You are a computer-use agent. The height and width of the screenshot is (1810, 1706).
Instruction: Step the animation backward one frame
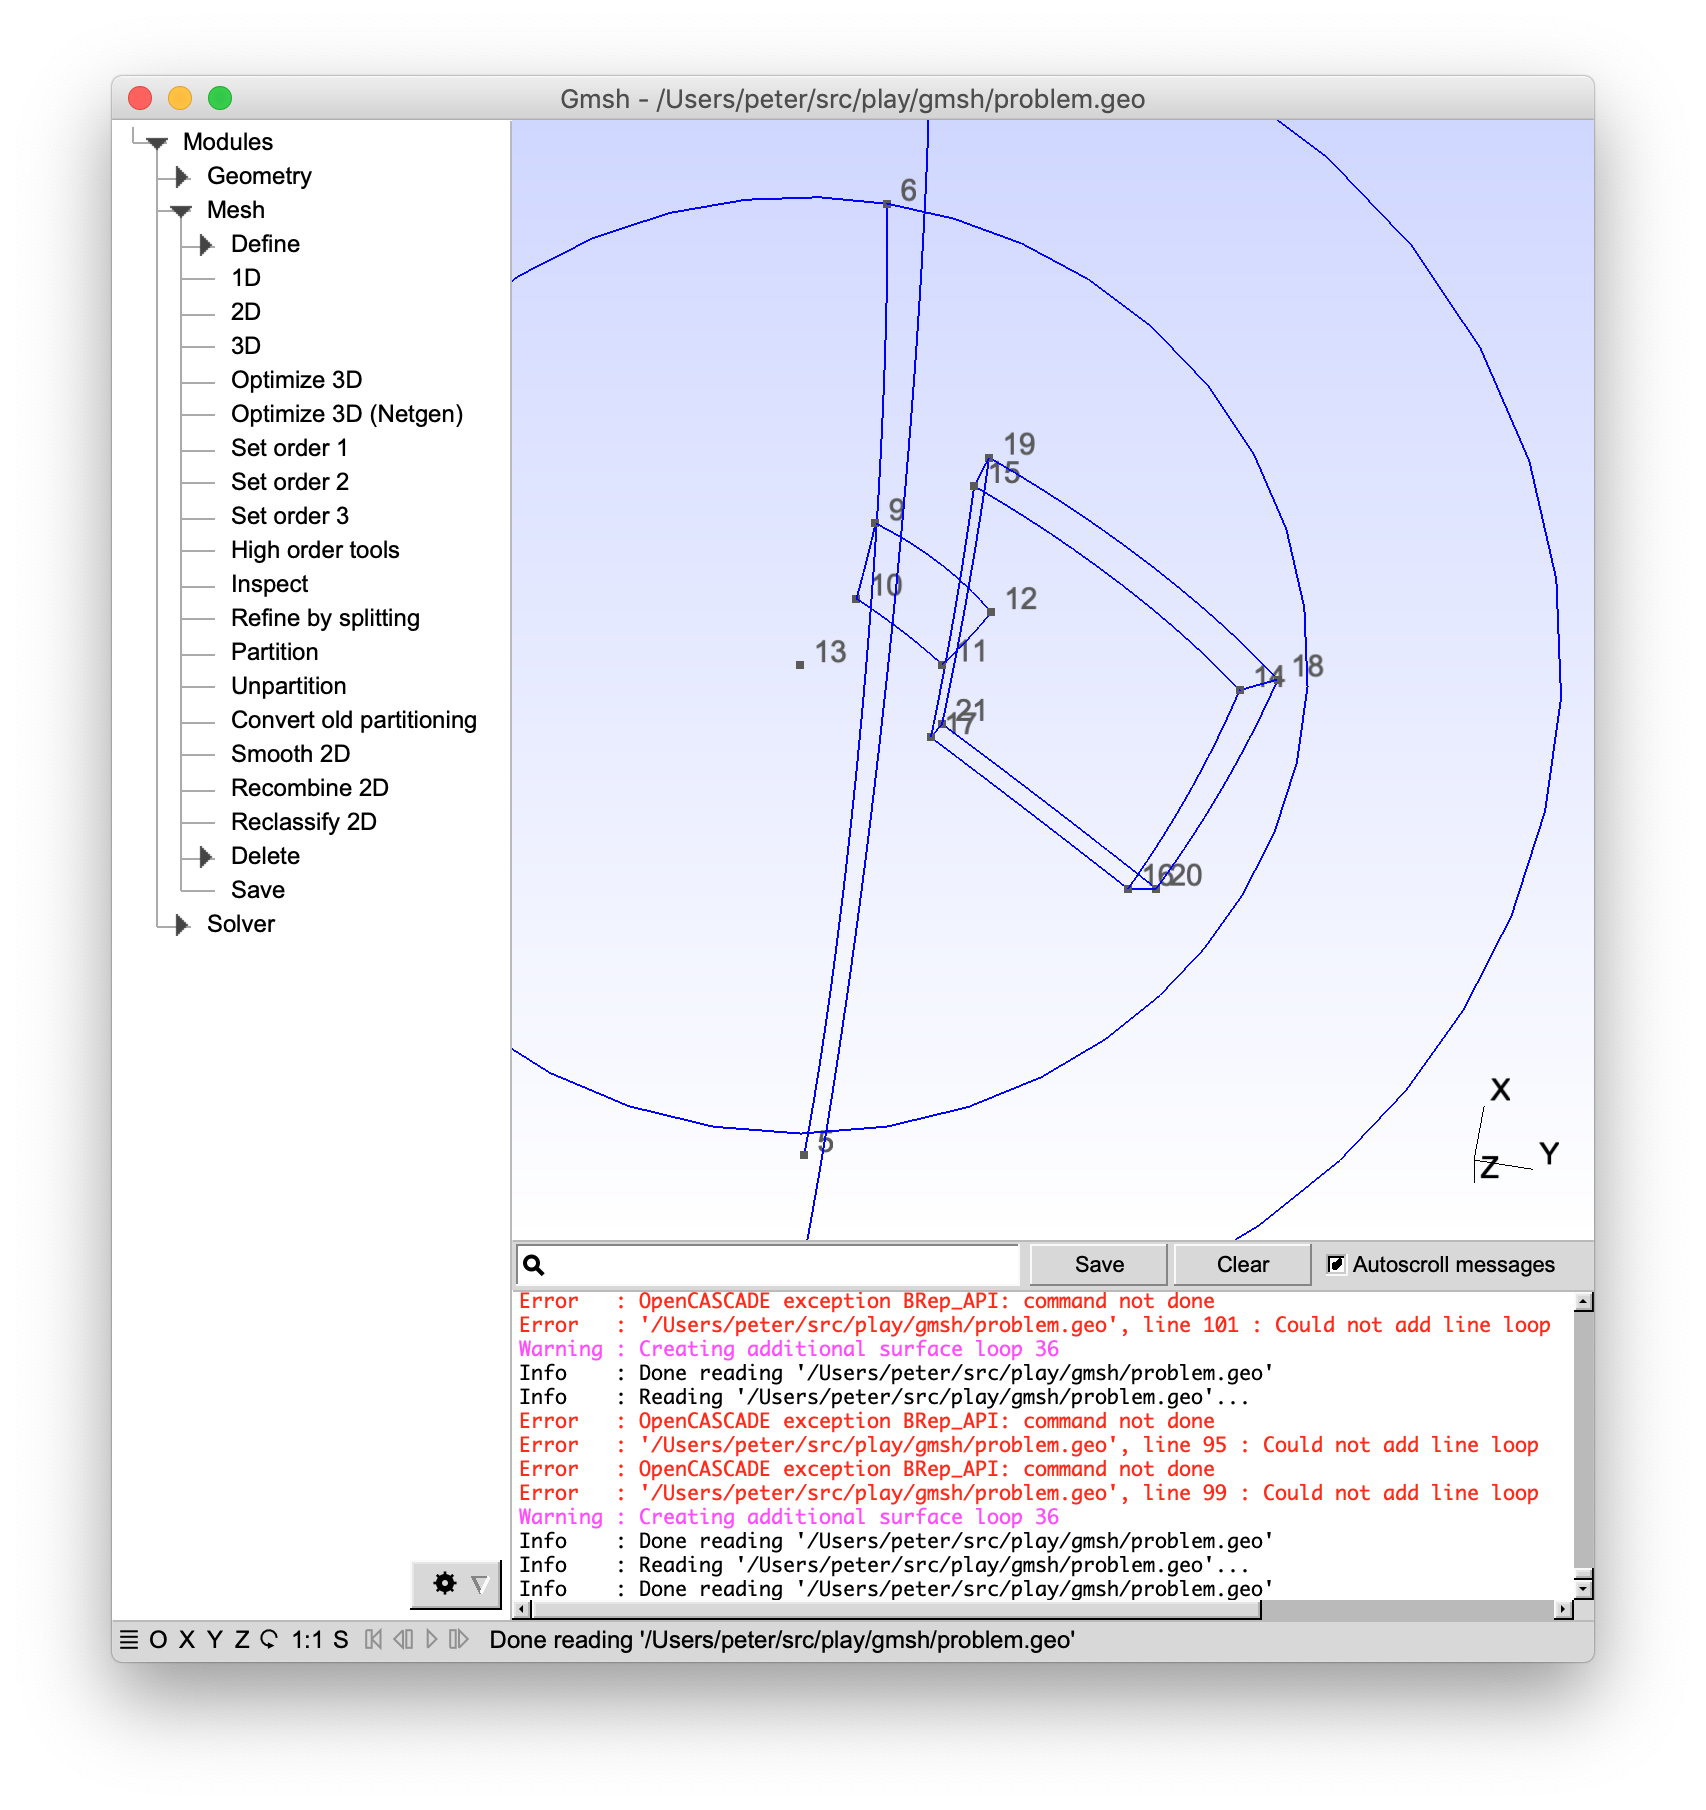click(403, 1640)
